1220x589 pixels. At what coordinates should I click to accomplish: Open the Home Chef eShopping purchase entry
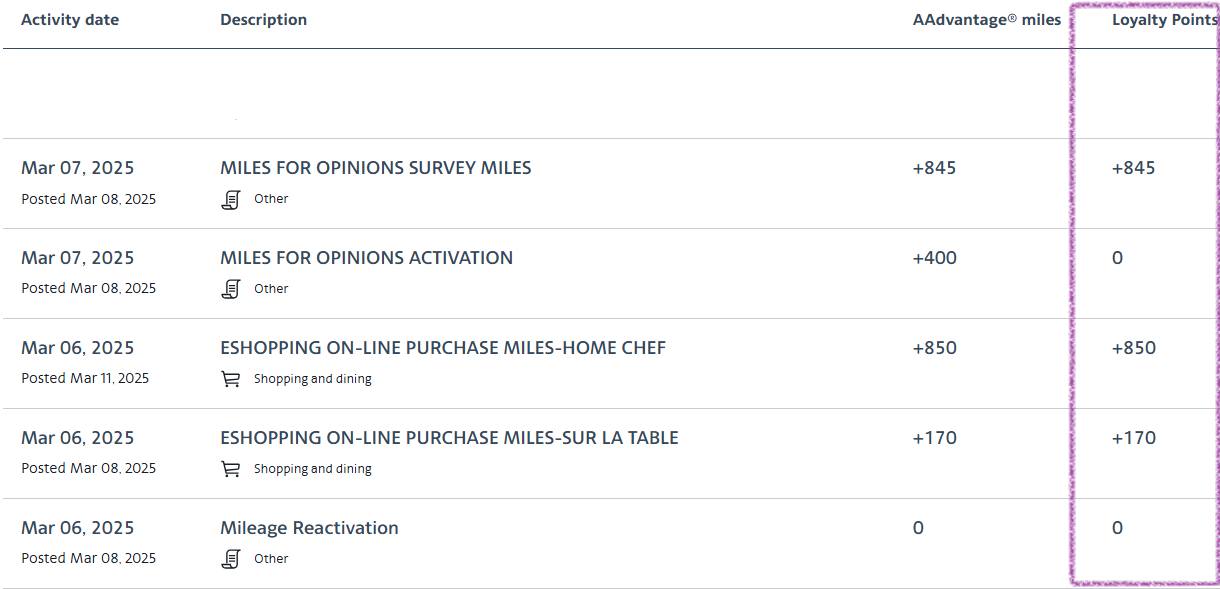click(442, 348)
